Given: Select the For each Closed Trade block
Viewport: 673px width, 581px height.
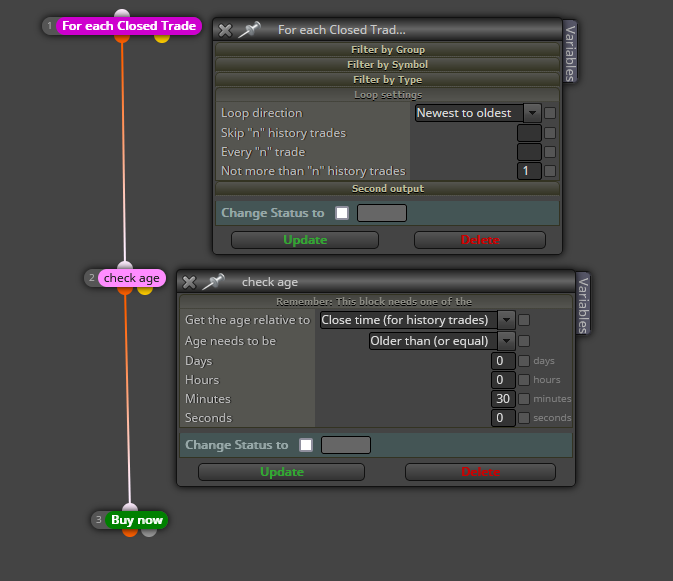Looking at the screenshot, I should [x=129, y=26].
